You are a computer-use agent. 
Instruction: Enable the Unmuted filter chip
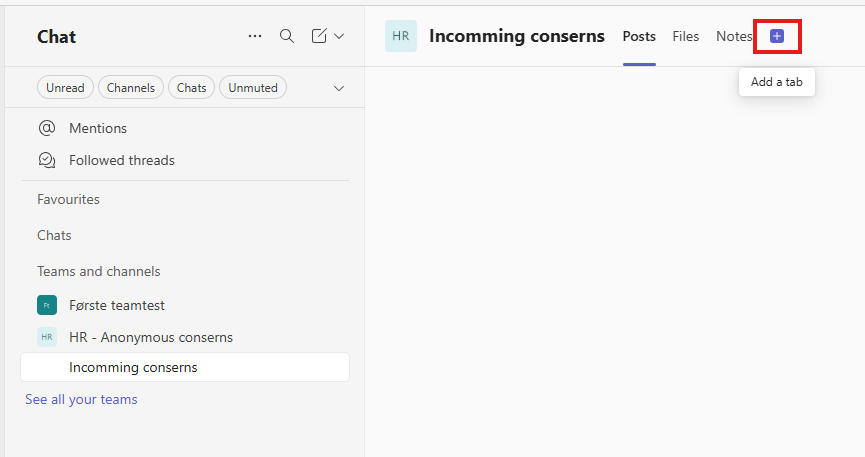click(x=253, y=88)
